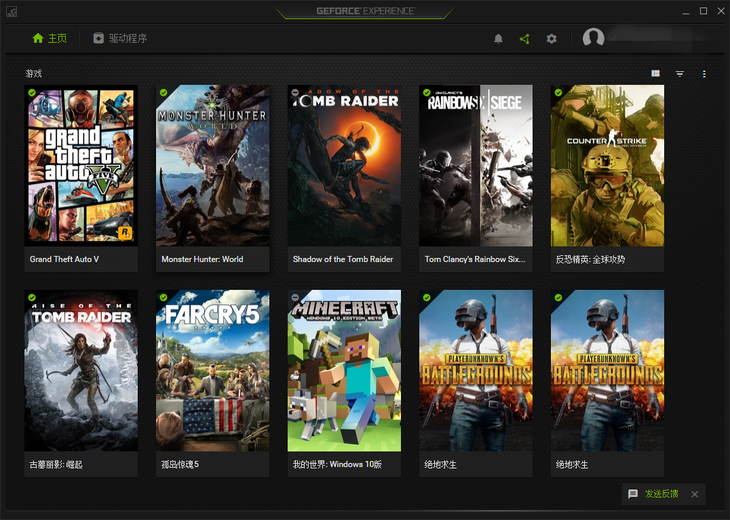Click the '孤岛惊魂5' title label
730x520 pixels.
(x=180, y=465)
